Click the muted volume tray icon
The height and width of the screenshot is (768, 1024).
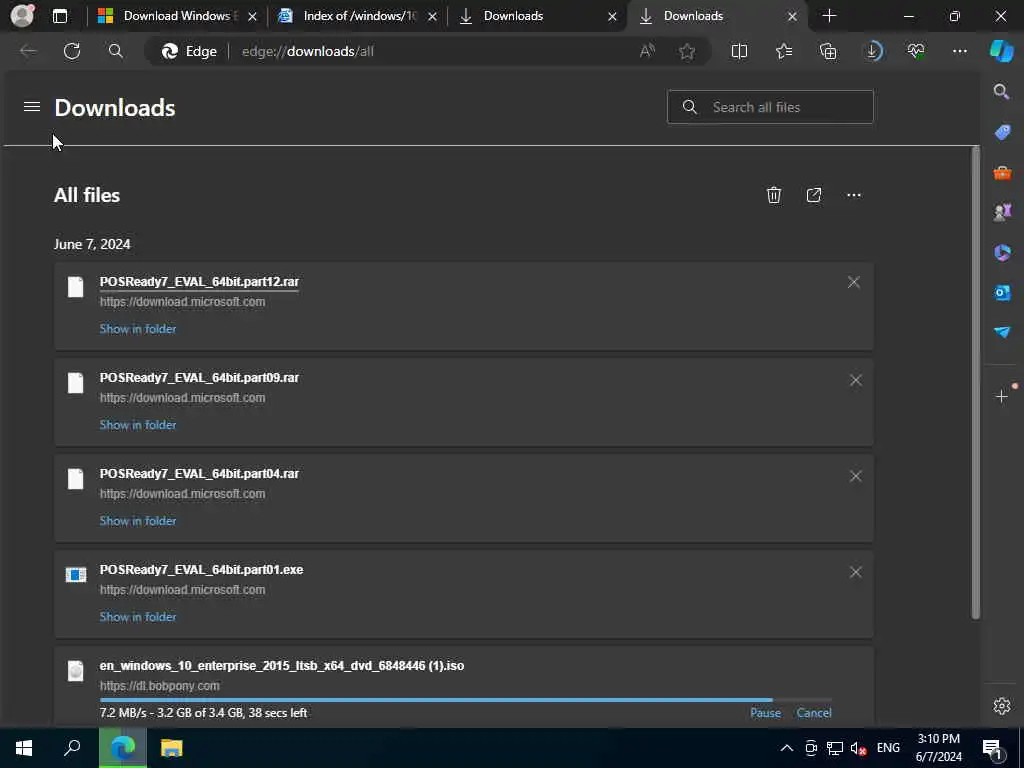click(858, 748)
